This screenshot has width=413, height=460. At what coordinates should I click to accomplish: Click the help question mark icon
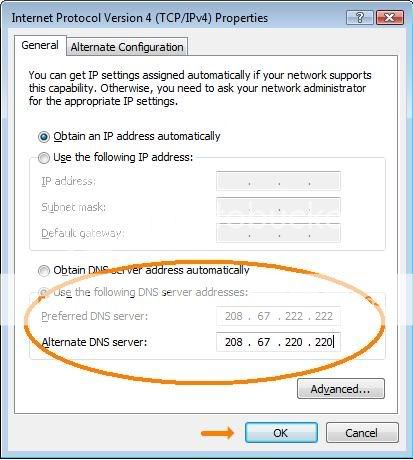point(360,17)
